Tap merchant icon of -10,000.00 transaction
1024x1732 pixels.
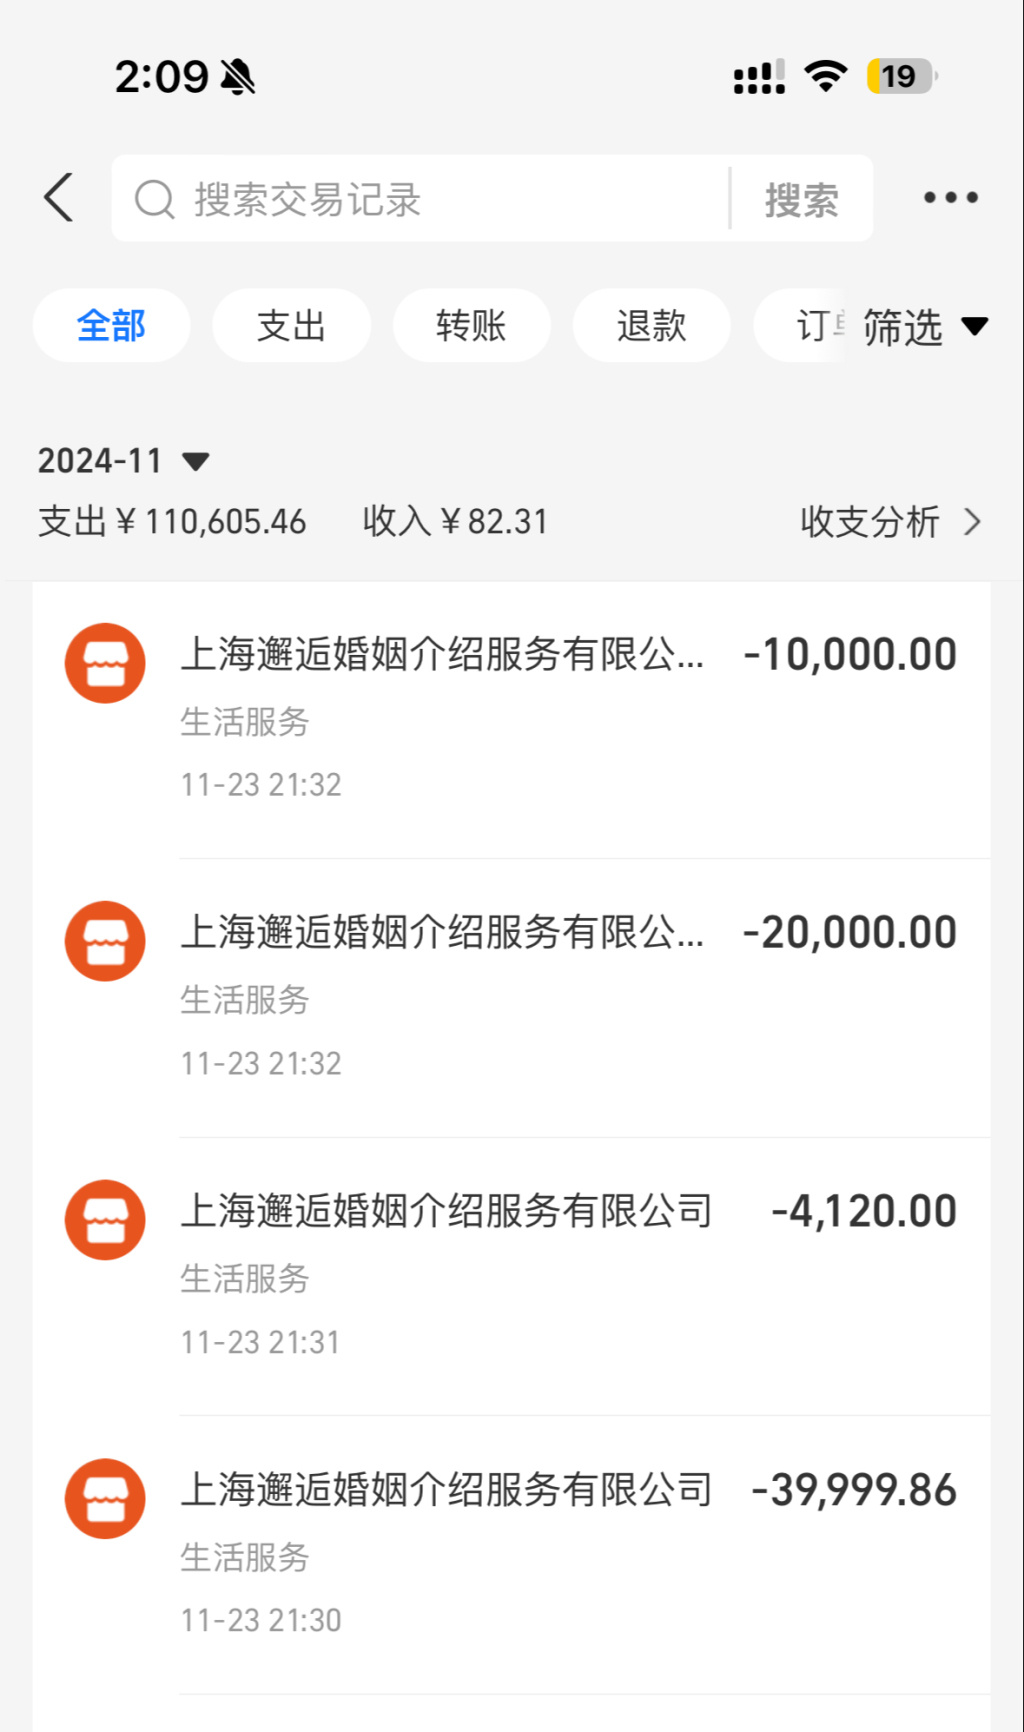(105, 663)
